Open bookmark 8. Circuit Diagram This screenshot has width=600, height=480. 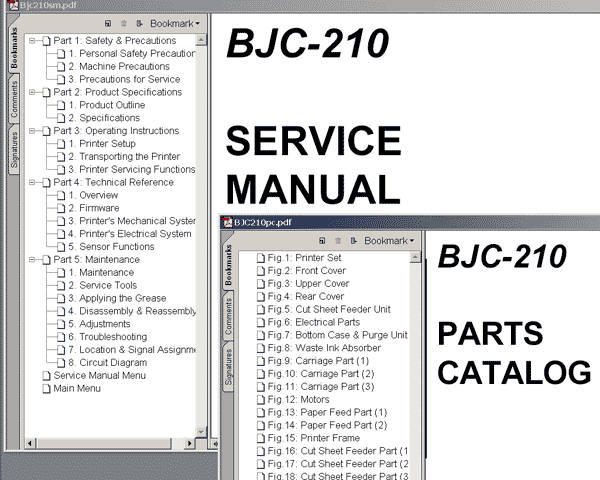(108, 362)
